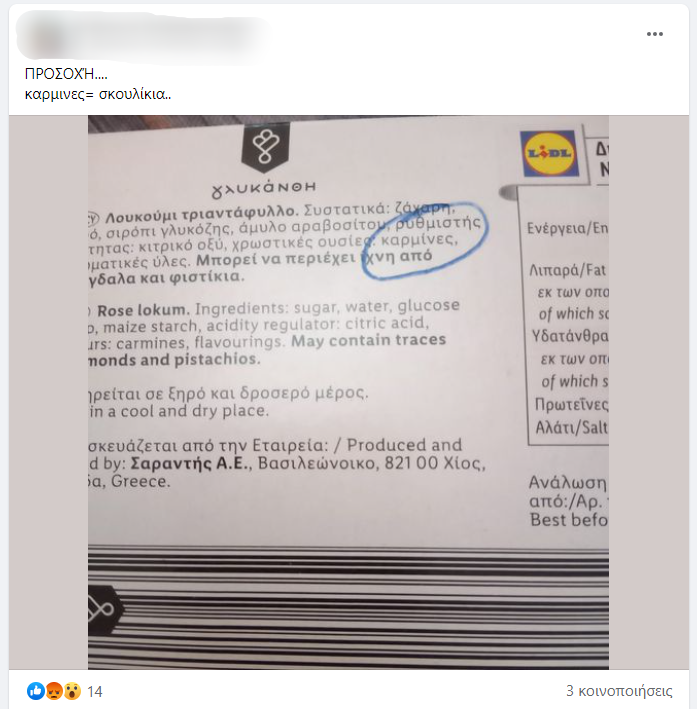Click the Λουκούμι τριαντάφυλλο heading in photo
Image resolution: width=697 pixels, height=709 pixels.
pyautogui.click(x=201, y=214)
